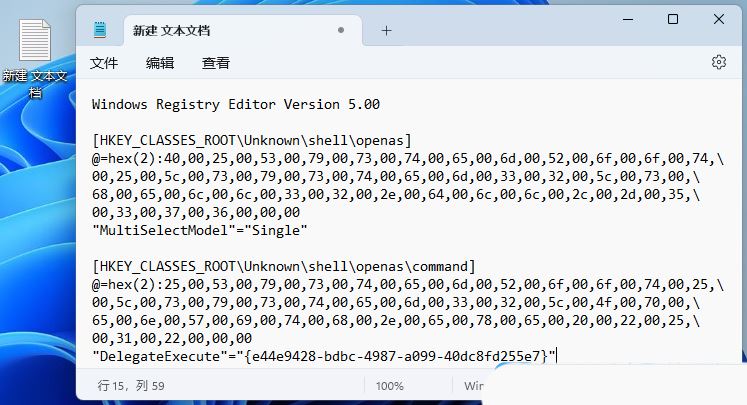Click line starting '@=hex(2):25,00,53'
747x405 pixels.
[x=408, y=284]
